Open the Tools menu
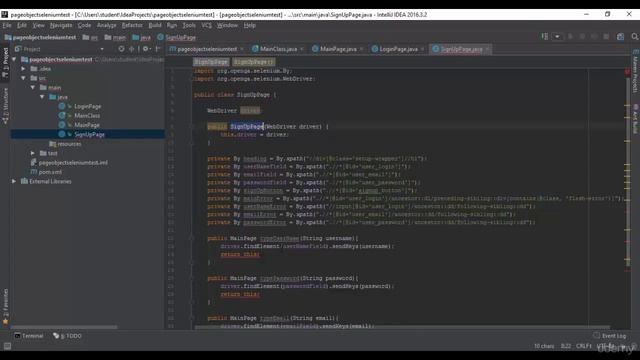The height and width of the screenshot is (360, 640). pyautogui.click(x=189, y=25)
